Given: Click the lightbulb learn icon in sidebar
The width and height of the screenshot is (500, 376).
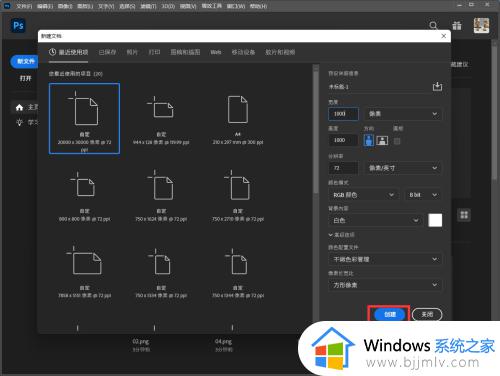Looking at the screenshot, I should coord(19,122).
